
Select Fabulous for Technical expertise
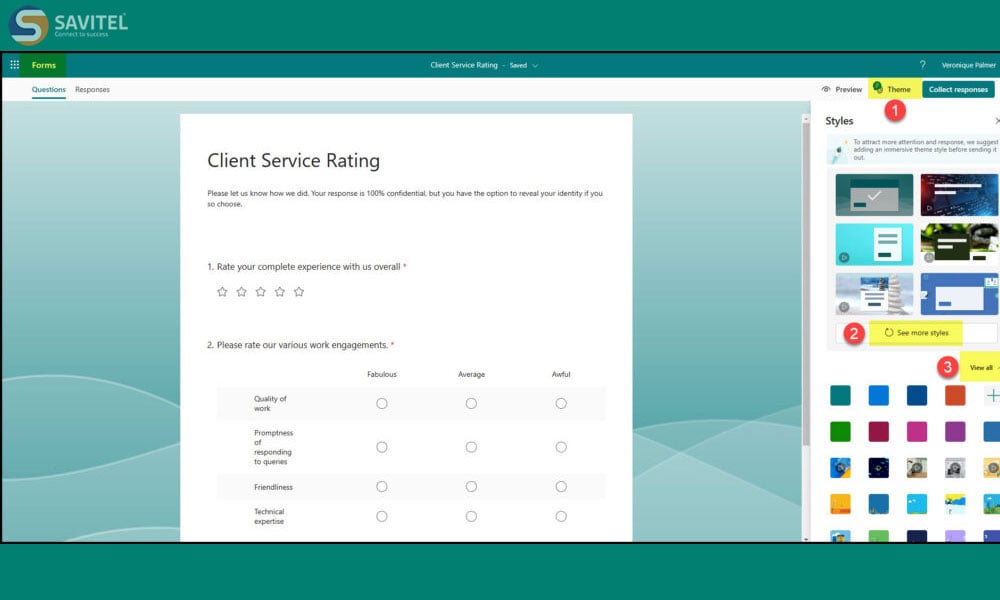tap(381, 516)
